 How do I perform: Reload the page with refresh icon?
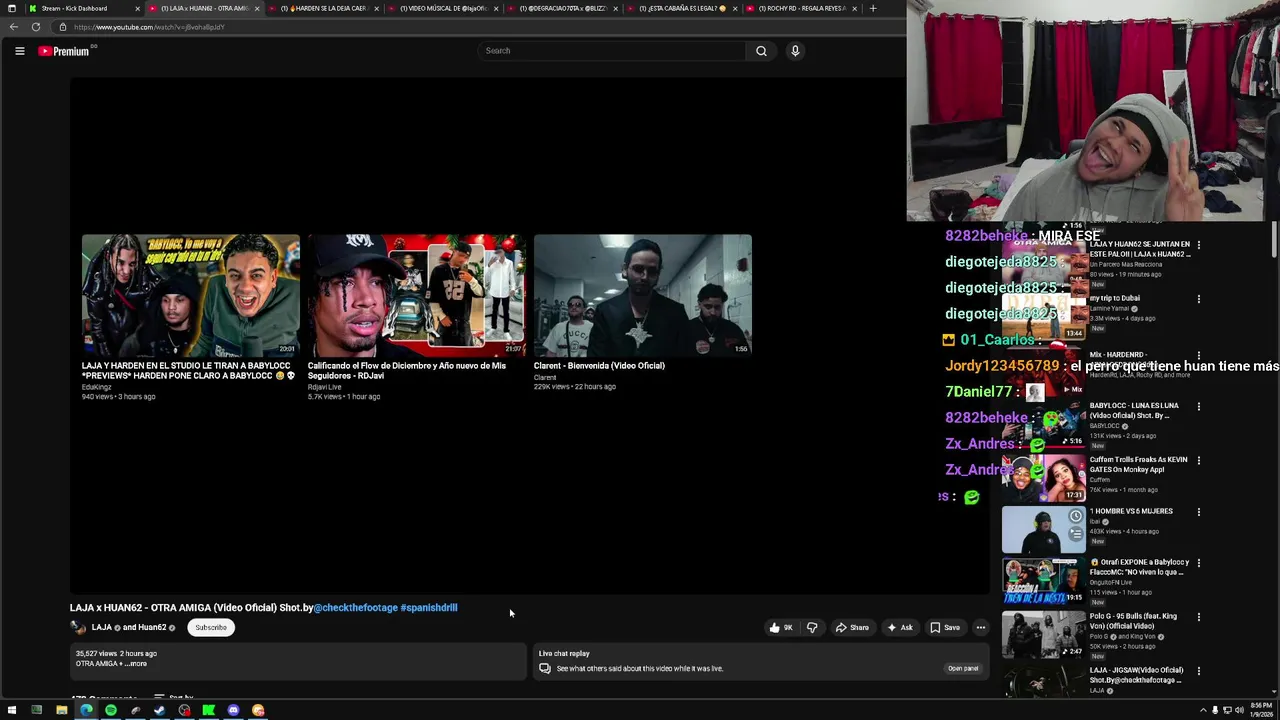36,27
